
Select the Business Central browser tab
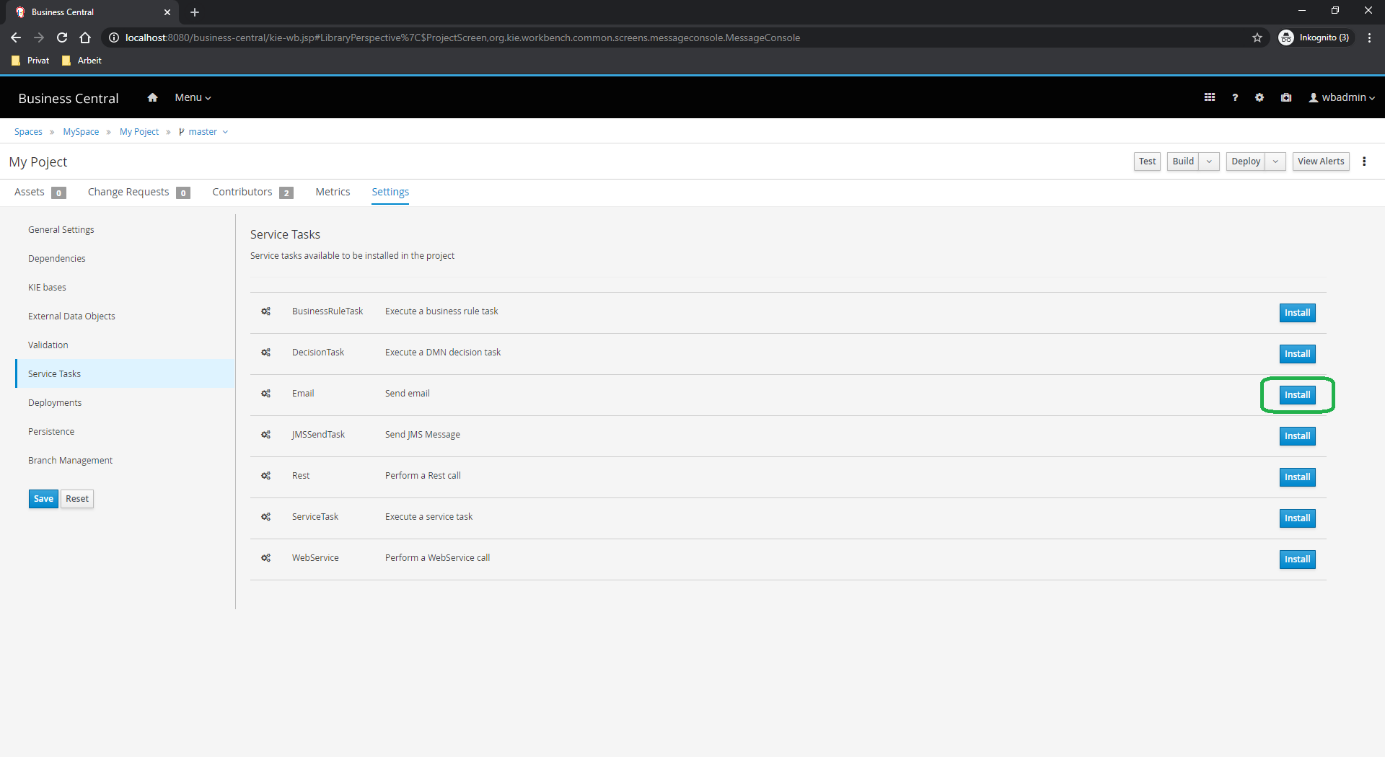click(x=92, y=12)
